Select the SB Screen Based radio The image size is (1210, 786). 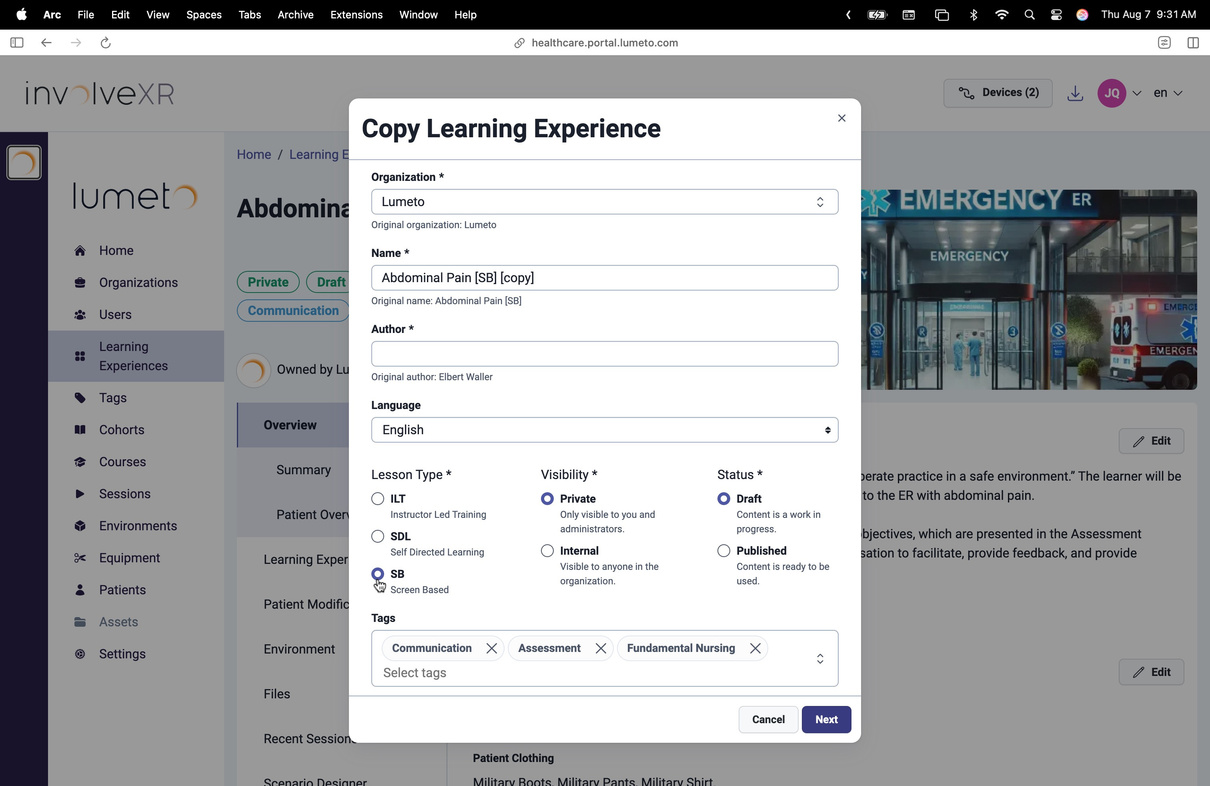(x=378, y=574)
